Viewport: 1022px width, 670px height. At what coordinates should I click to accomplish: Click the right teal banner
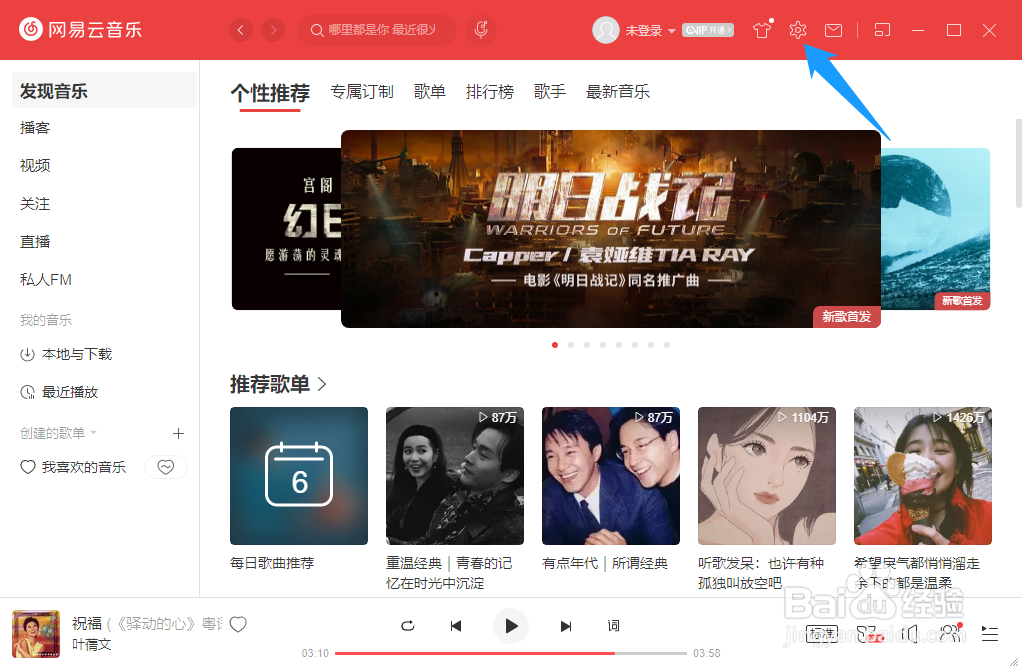tap(935, 229)
